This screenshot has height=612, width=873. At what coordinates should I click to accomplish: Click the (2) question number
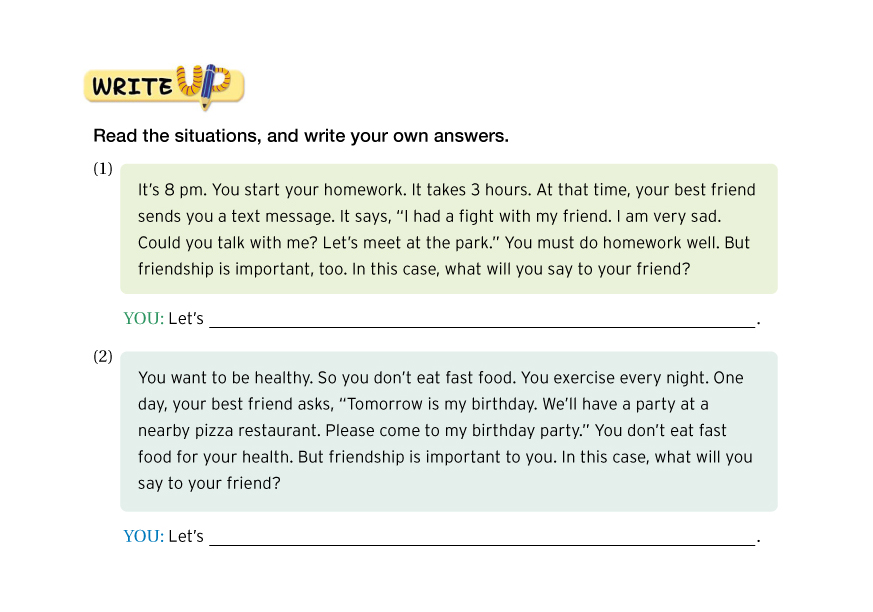[x=103, y=356]
